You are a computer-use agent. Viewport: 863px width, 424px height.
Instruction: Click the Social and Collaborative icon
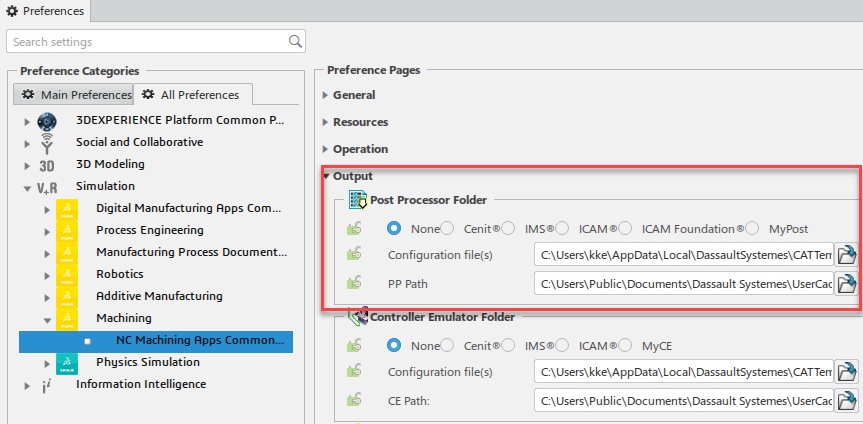click(47, 143)
